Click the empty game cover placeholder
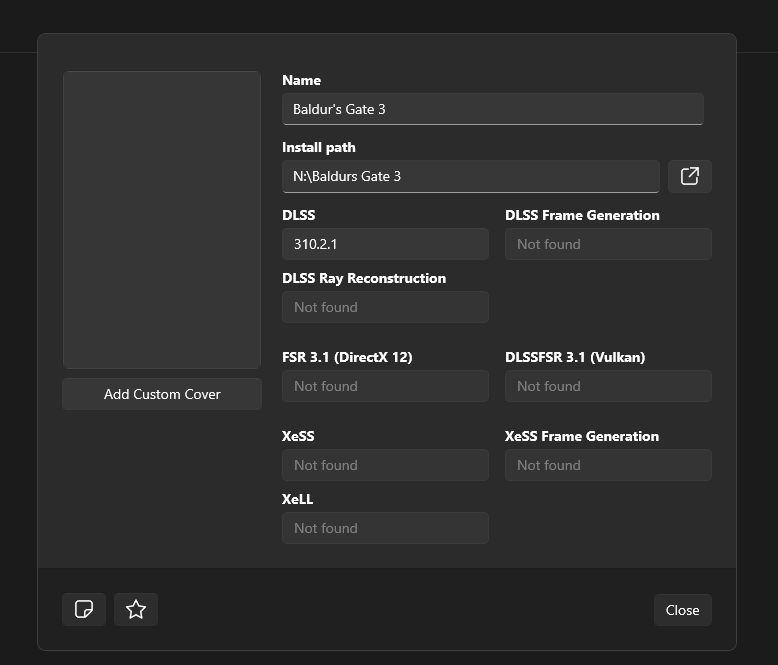This screenshot has height=665, width=778. (162, 220)
